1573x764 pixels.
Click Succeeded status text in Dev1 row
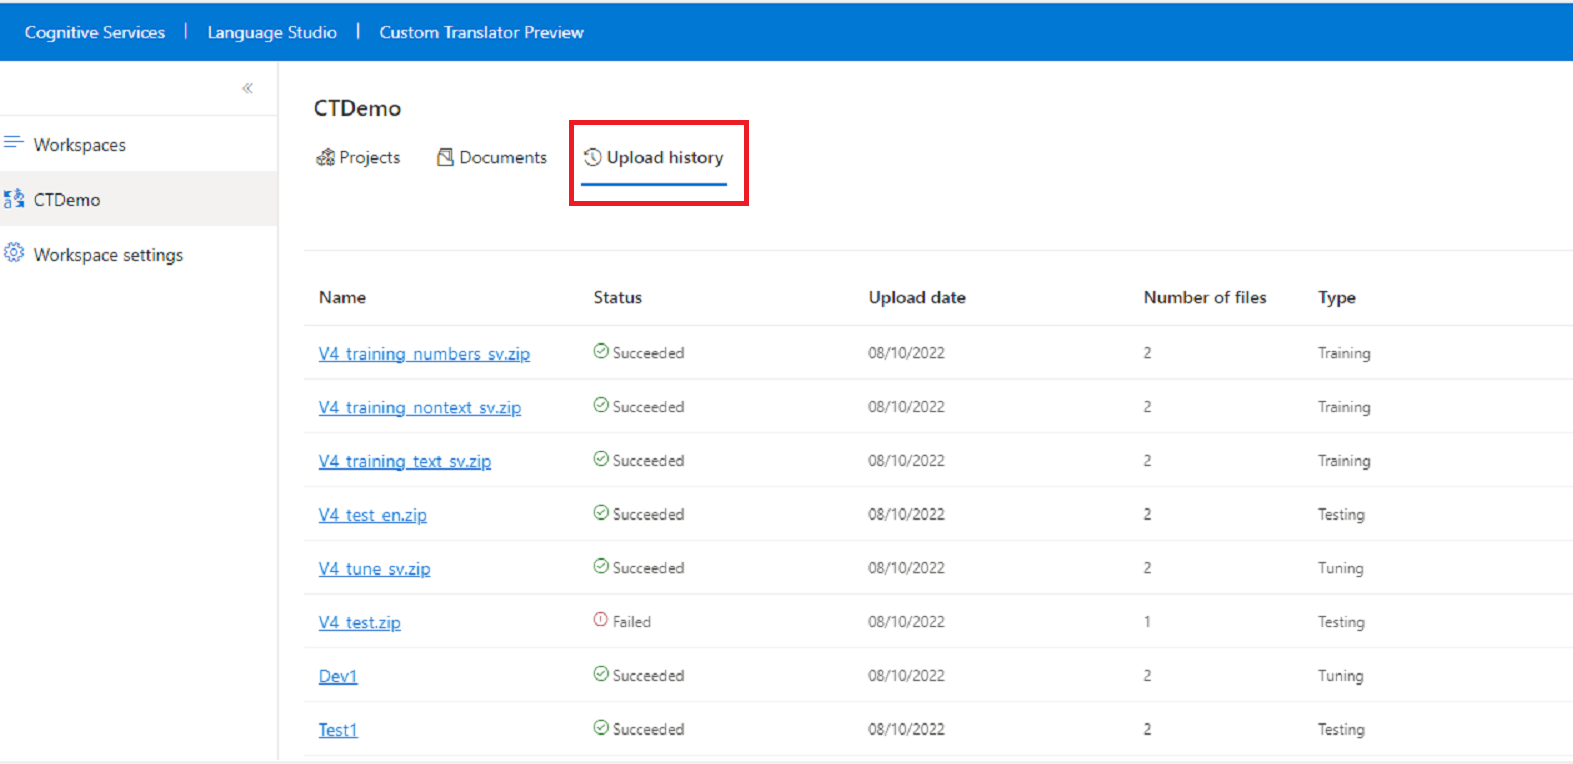pyautogui.click(x=648, y=676)
